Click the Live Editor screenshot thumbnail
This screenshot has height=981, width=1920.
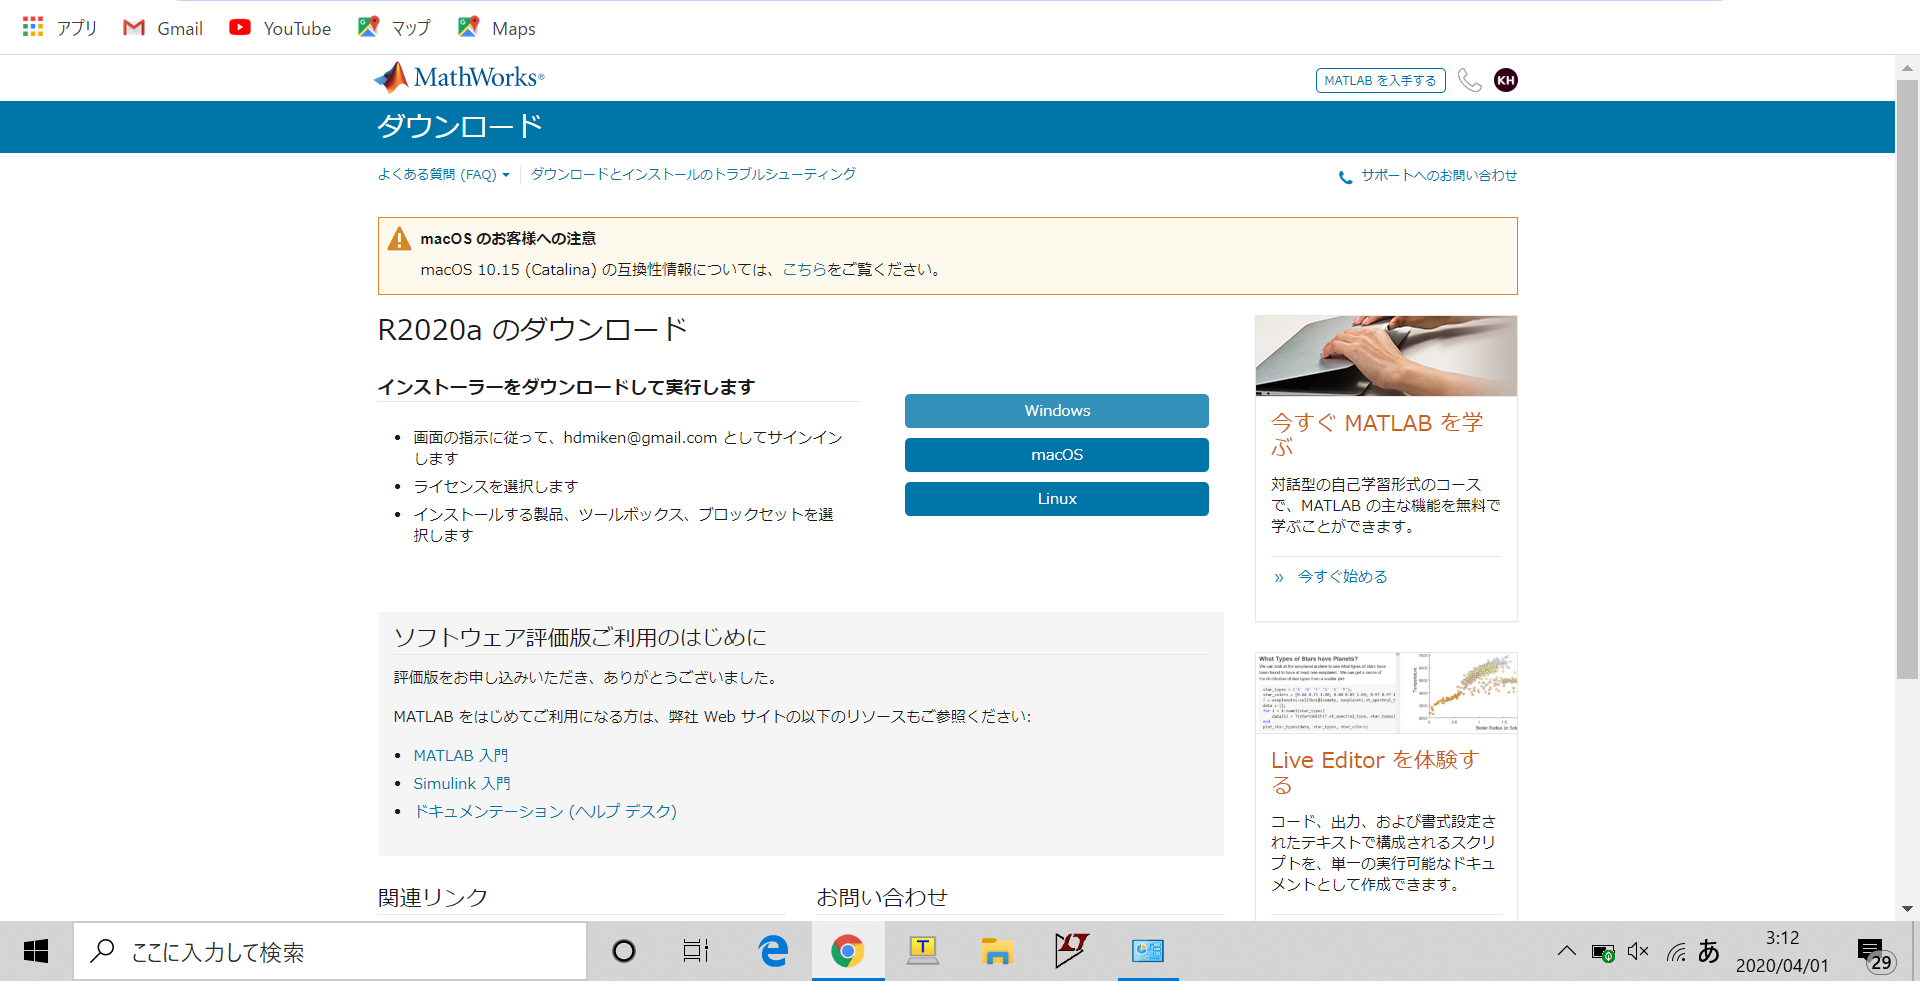[1386, 693]
